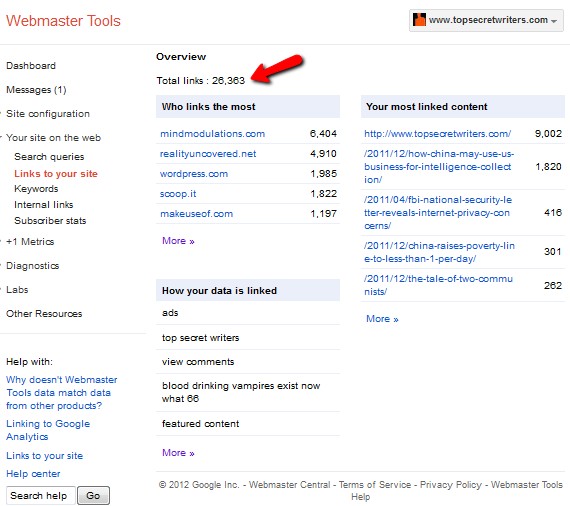Click the 1,985 link count for wordpress.com
Viewport: 570px width, 506px height.
(323, 174)
